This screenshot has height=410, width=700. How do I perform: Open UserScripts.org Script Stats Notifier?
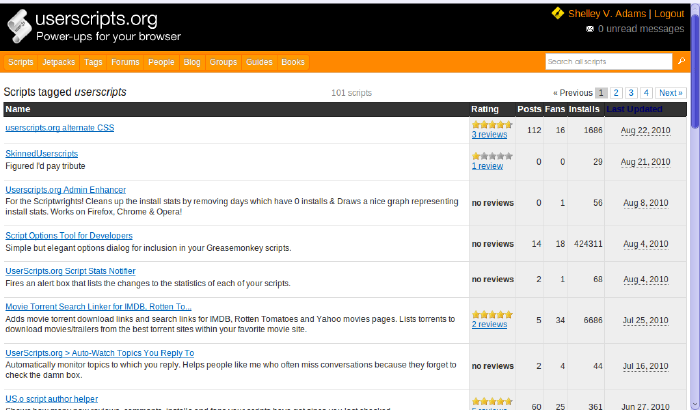(71, 271)
